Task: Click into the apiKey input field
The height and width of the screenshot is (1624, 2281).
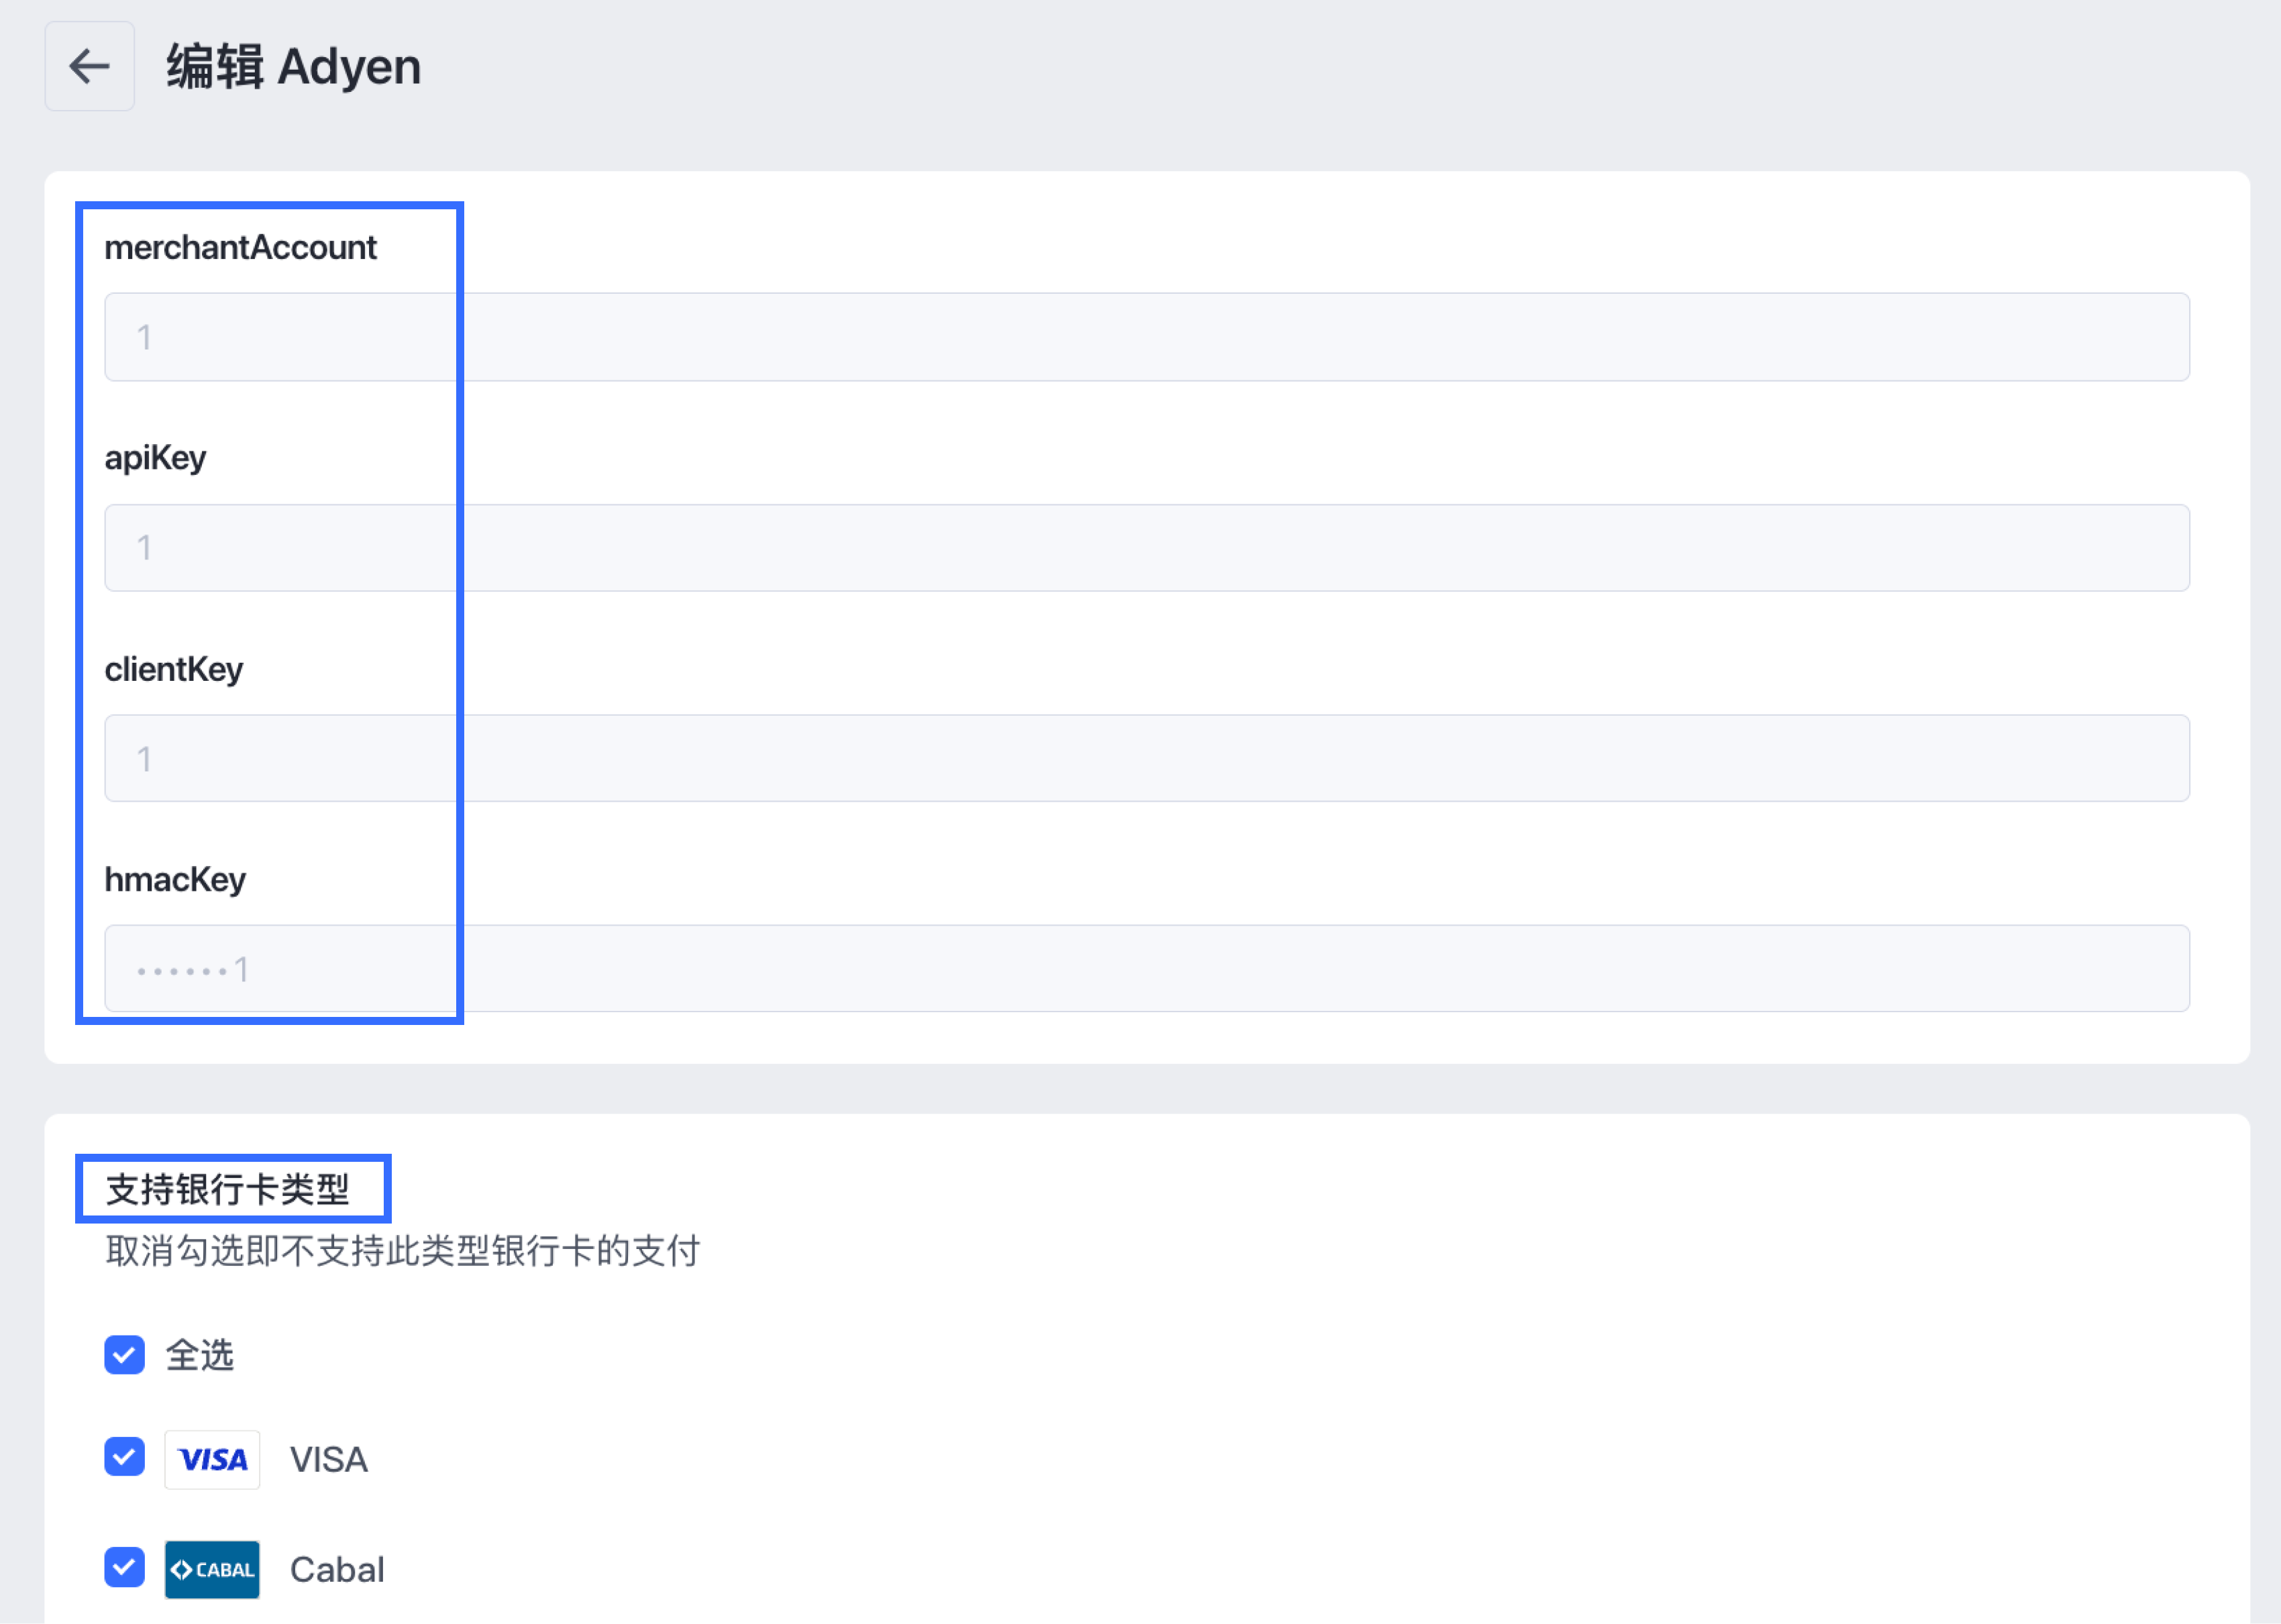Action: click(1146, 548)
